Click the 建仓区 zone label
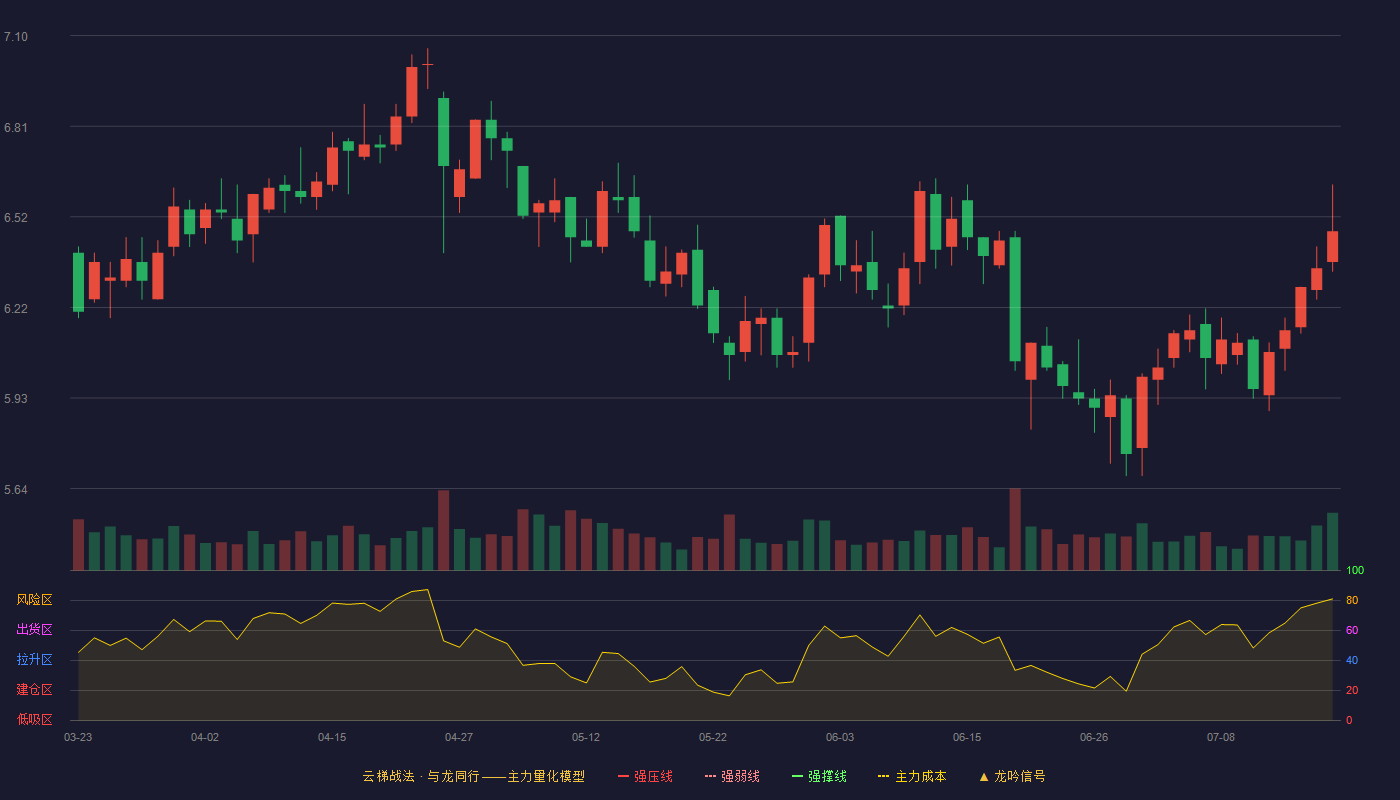This screenshot has width=1400, height=800. click(x=34, y=690)
